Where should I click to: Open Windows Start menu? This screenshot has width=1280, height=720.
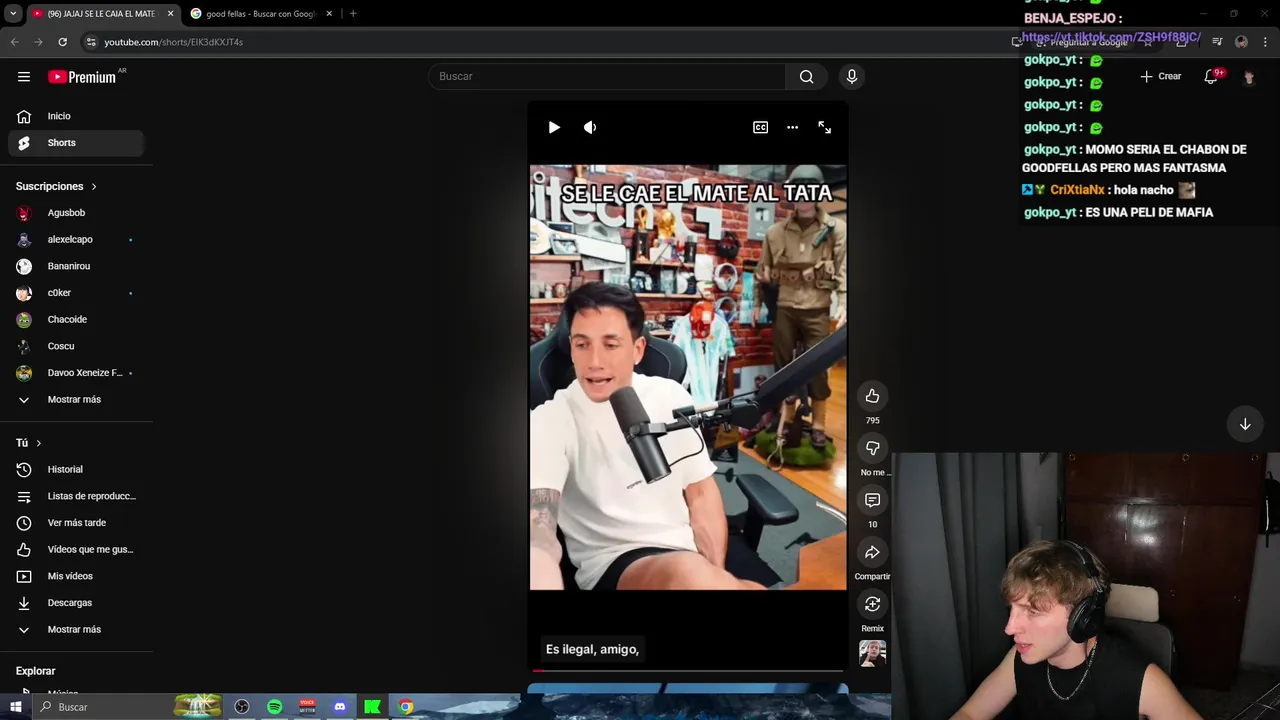[x=15, y=707]
